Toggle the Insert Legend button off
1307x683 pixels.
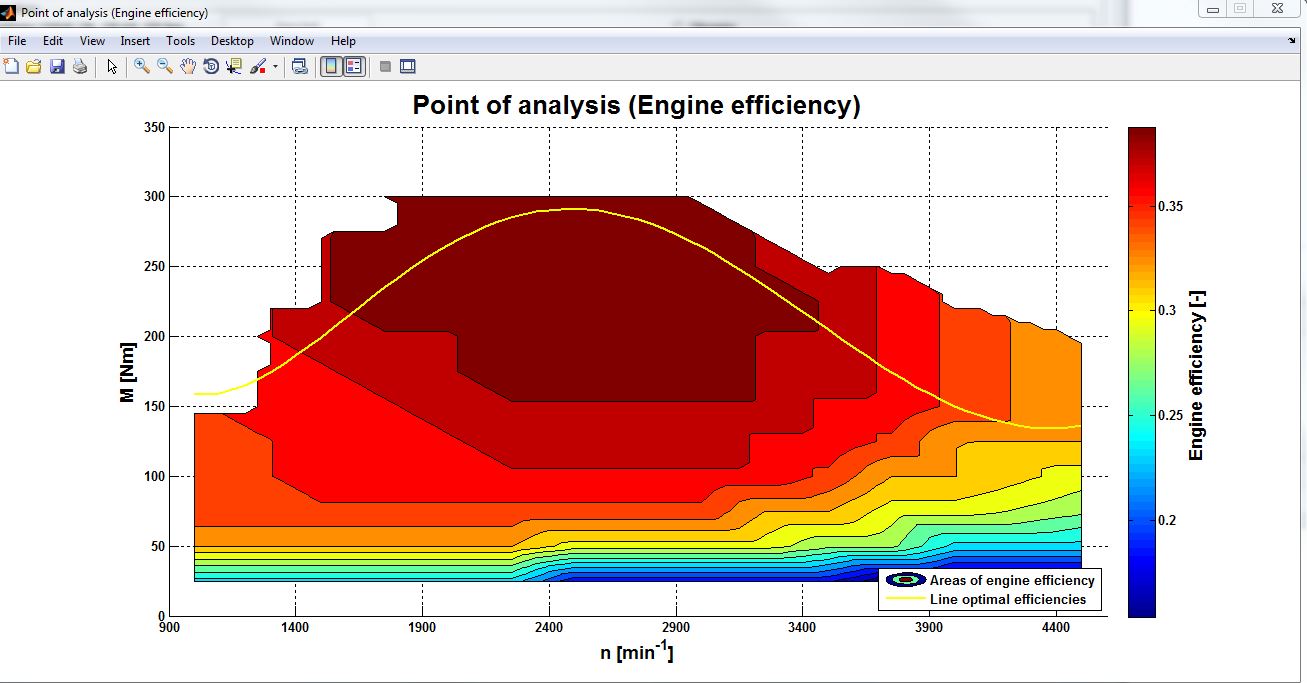click(354, 67)
